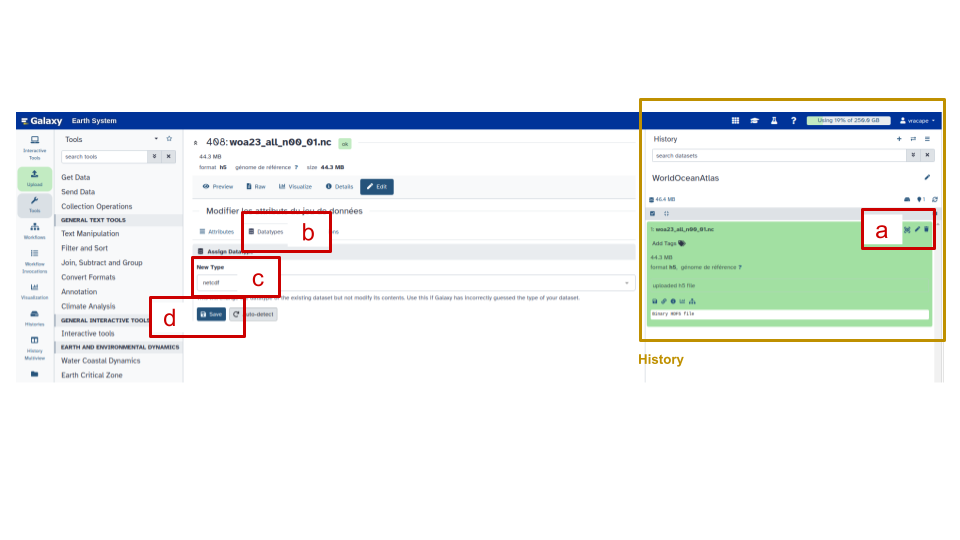Favorite tools using the star icon
960x540 pixels.
pyautogui.click(x=169, y=139)
